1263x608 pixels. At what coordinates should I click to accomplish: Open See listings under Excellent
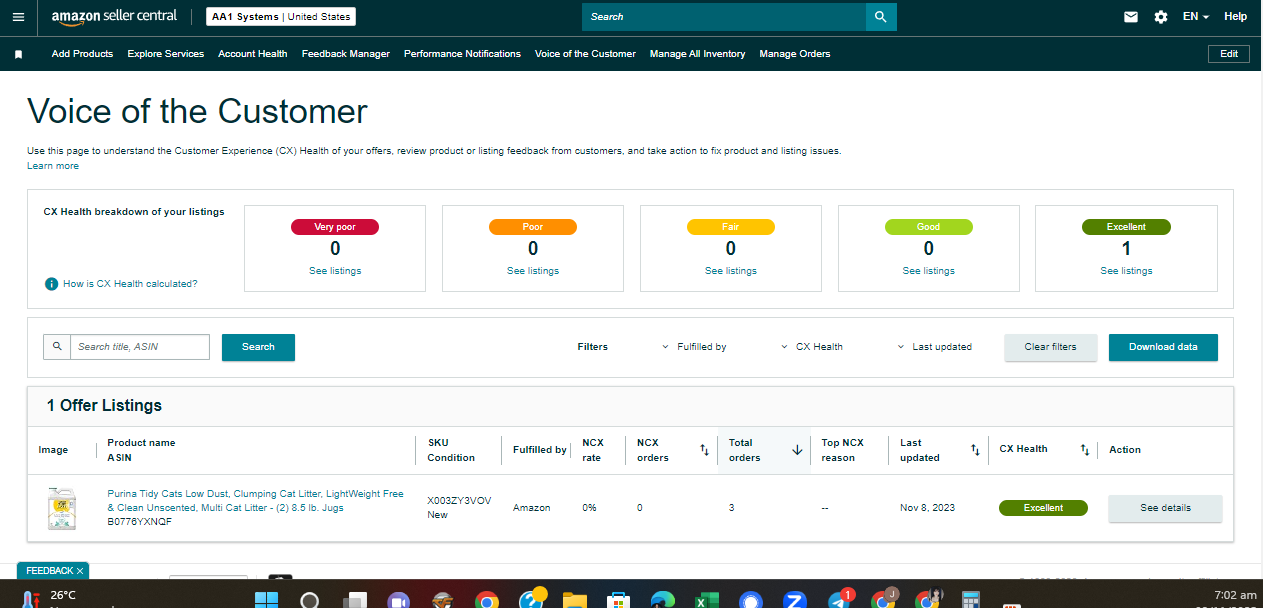pos(1126,271)
